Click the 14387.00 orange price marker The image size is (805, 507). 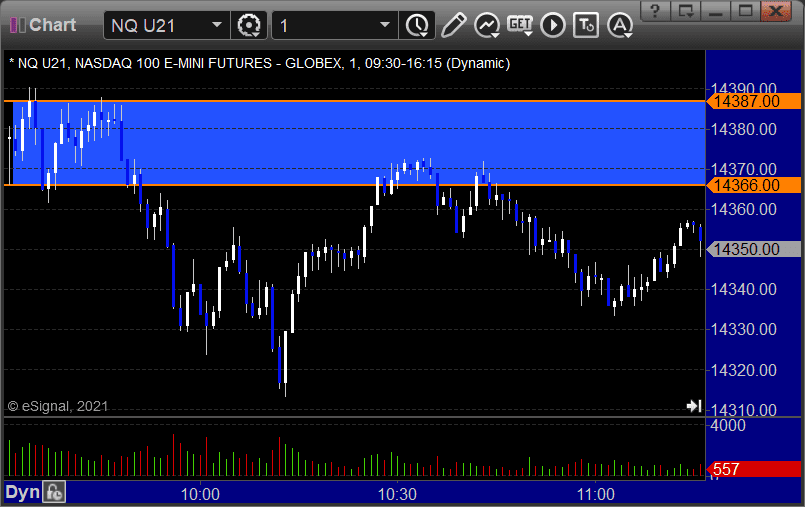coord(753,102)
